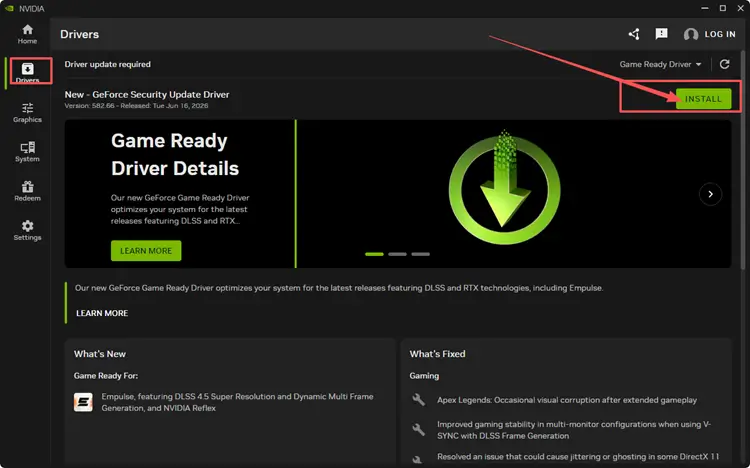750x468 pixels.
Task: Open the feedback notification icon
Action: click(x=662, y=34)
